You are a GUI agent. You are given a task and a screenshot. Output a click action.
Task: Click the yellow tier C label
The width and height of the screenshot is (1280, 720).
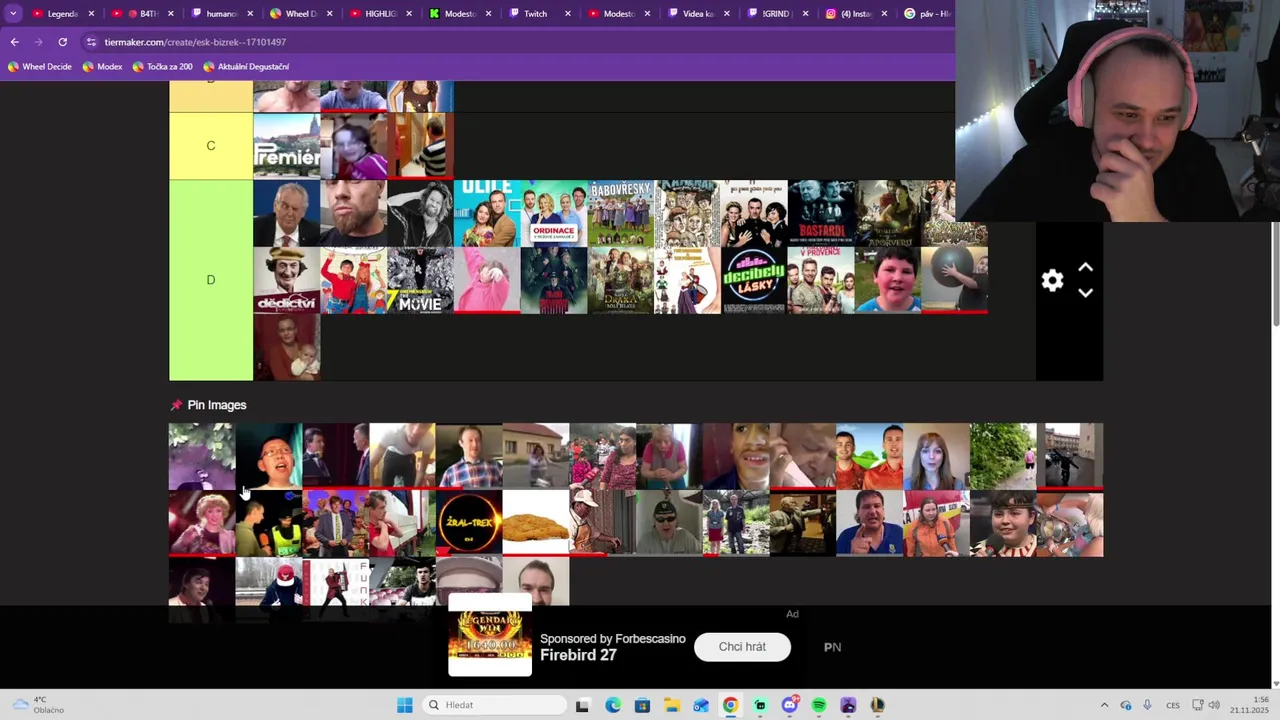tap(211, 146)
